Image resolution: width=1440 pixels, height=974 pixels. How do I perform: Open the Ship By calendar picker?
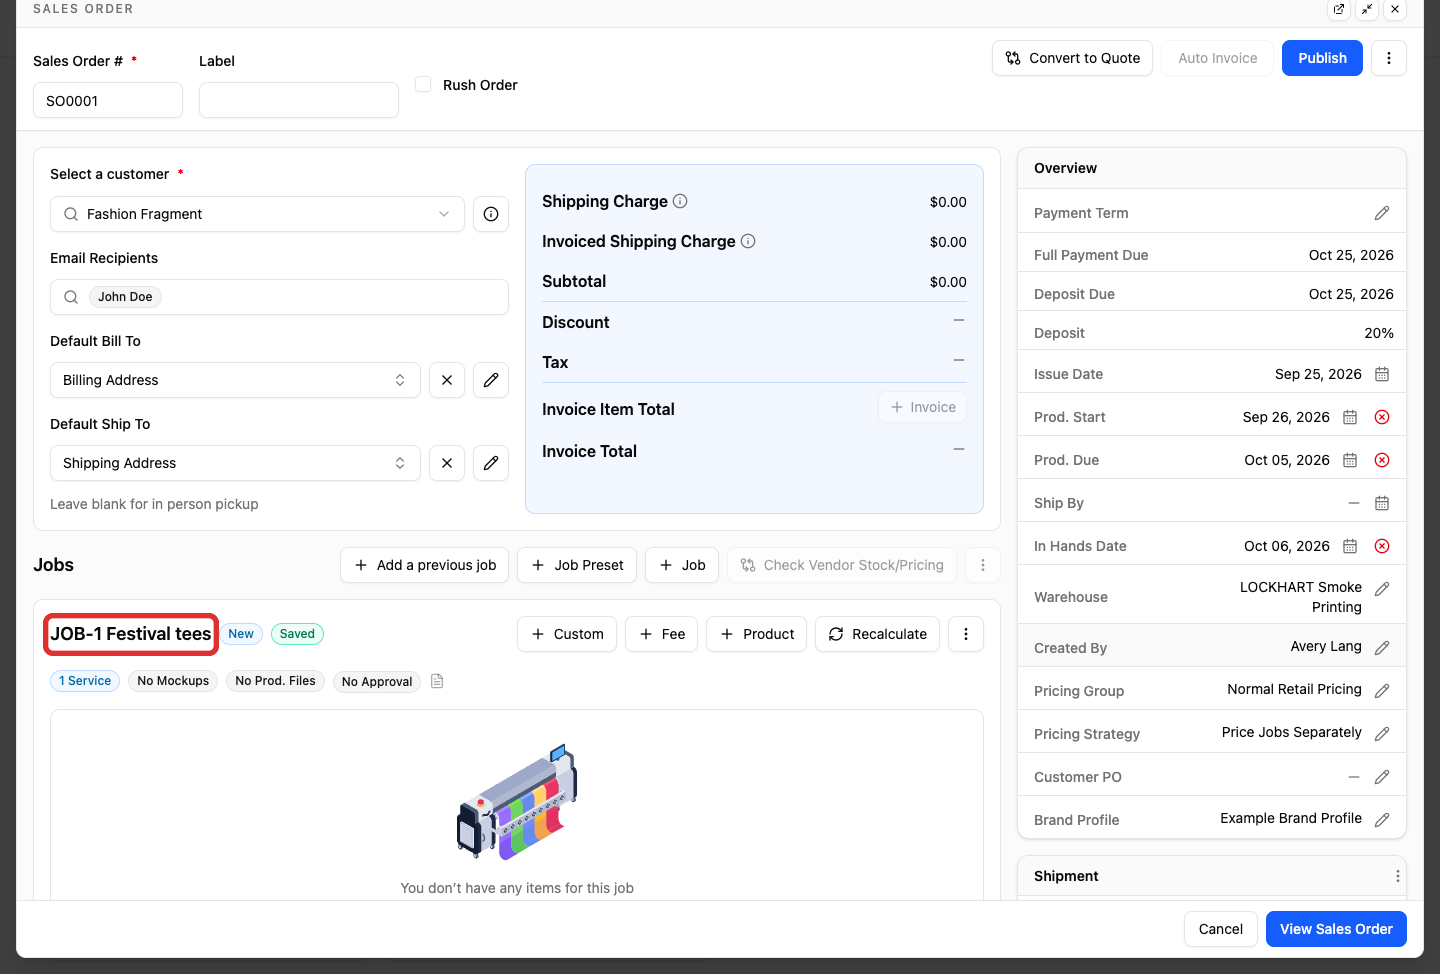tap(1382, 503)
